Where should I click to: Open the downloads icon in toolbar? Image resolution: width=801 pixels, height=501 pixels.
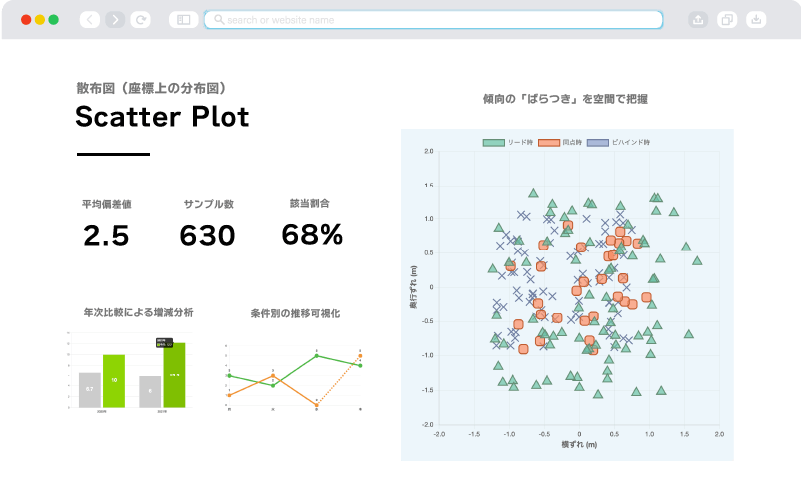point(756,19)
